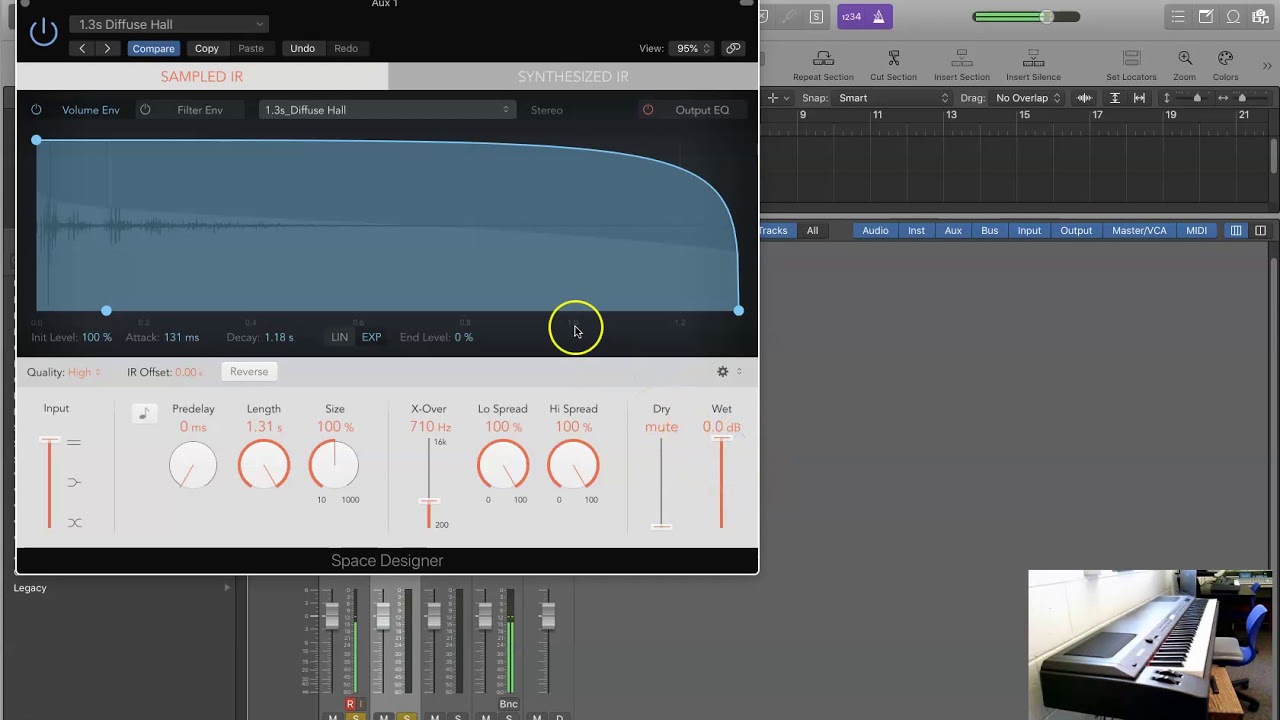Click the Input slider handle

tap(49, 440)
